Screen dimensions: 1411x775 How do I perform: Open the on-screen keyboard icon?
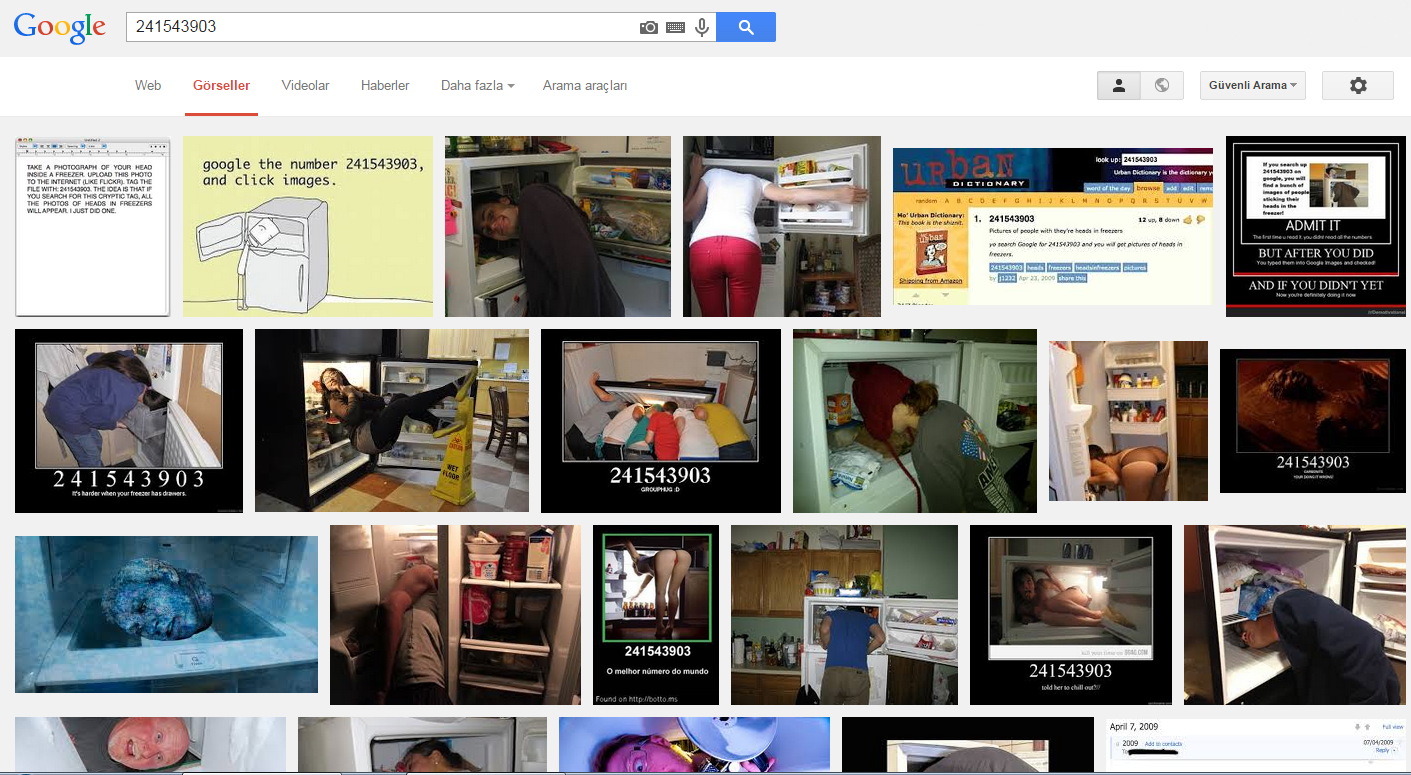coord(675,28)
